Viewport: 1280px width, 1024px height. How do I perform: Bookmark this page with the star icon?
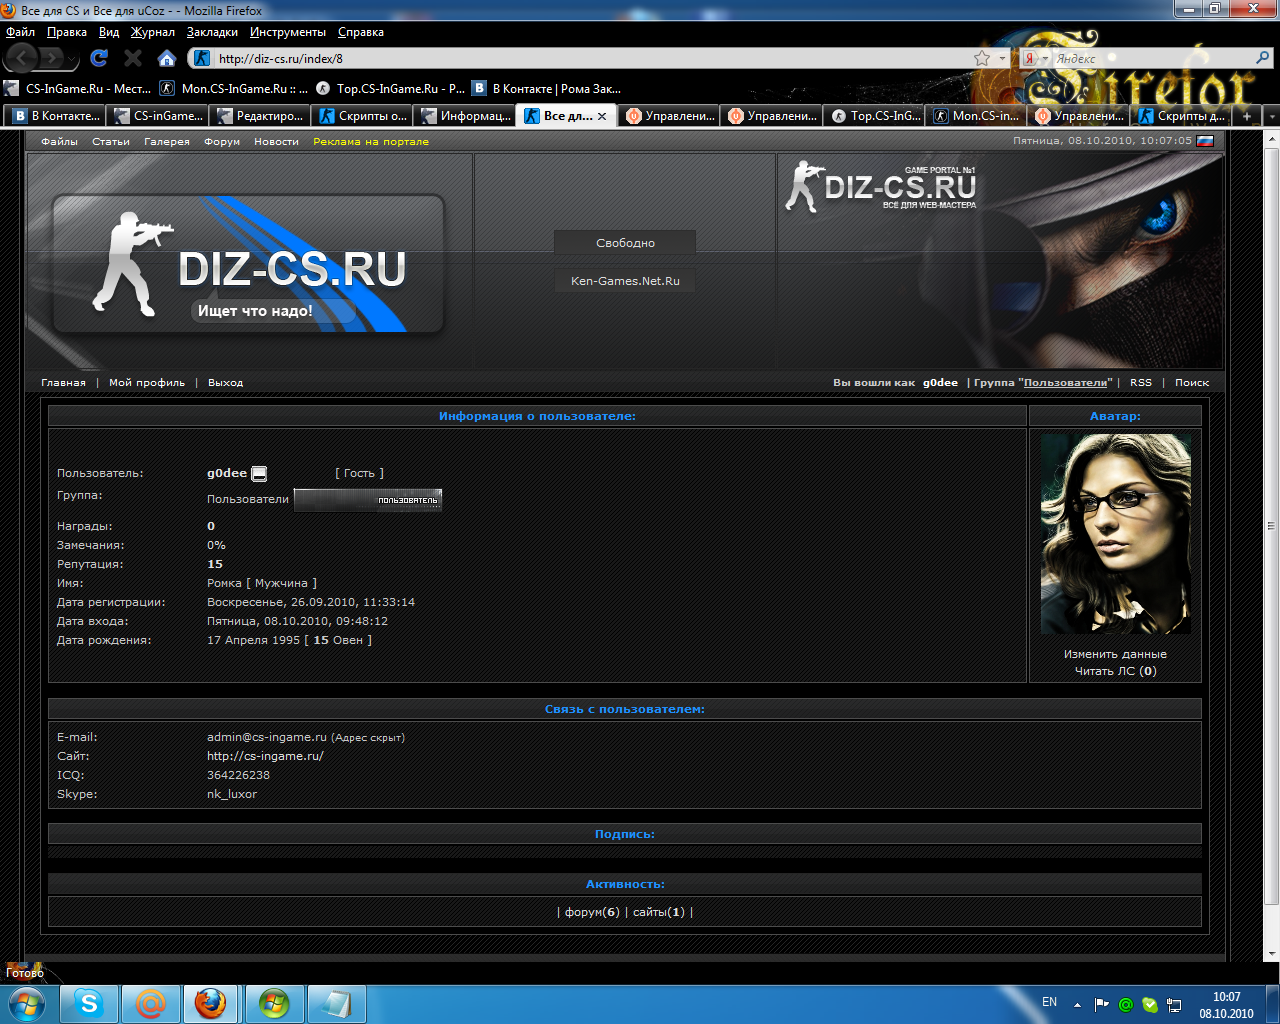click(x=982, y=58)
